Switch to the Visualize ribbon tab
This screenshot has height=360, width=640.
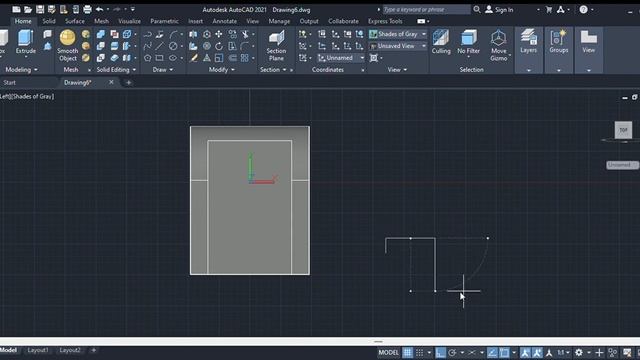129,21
